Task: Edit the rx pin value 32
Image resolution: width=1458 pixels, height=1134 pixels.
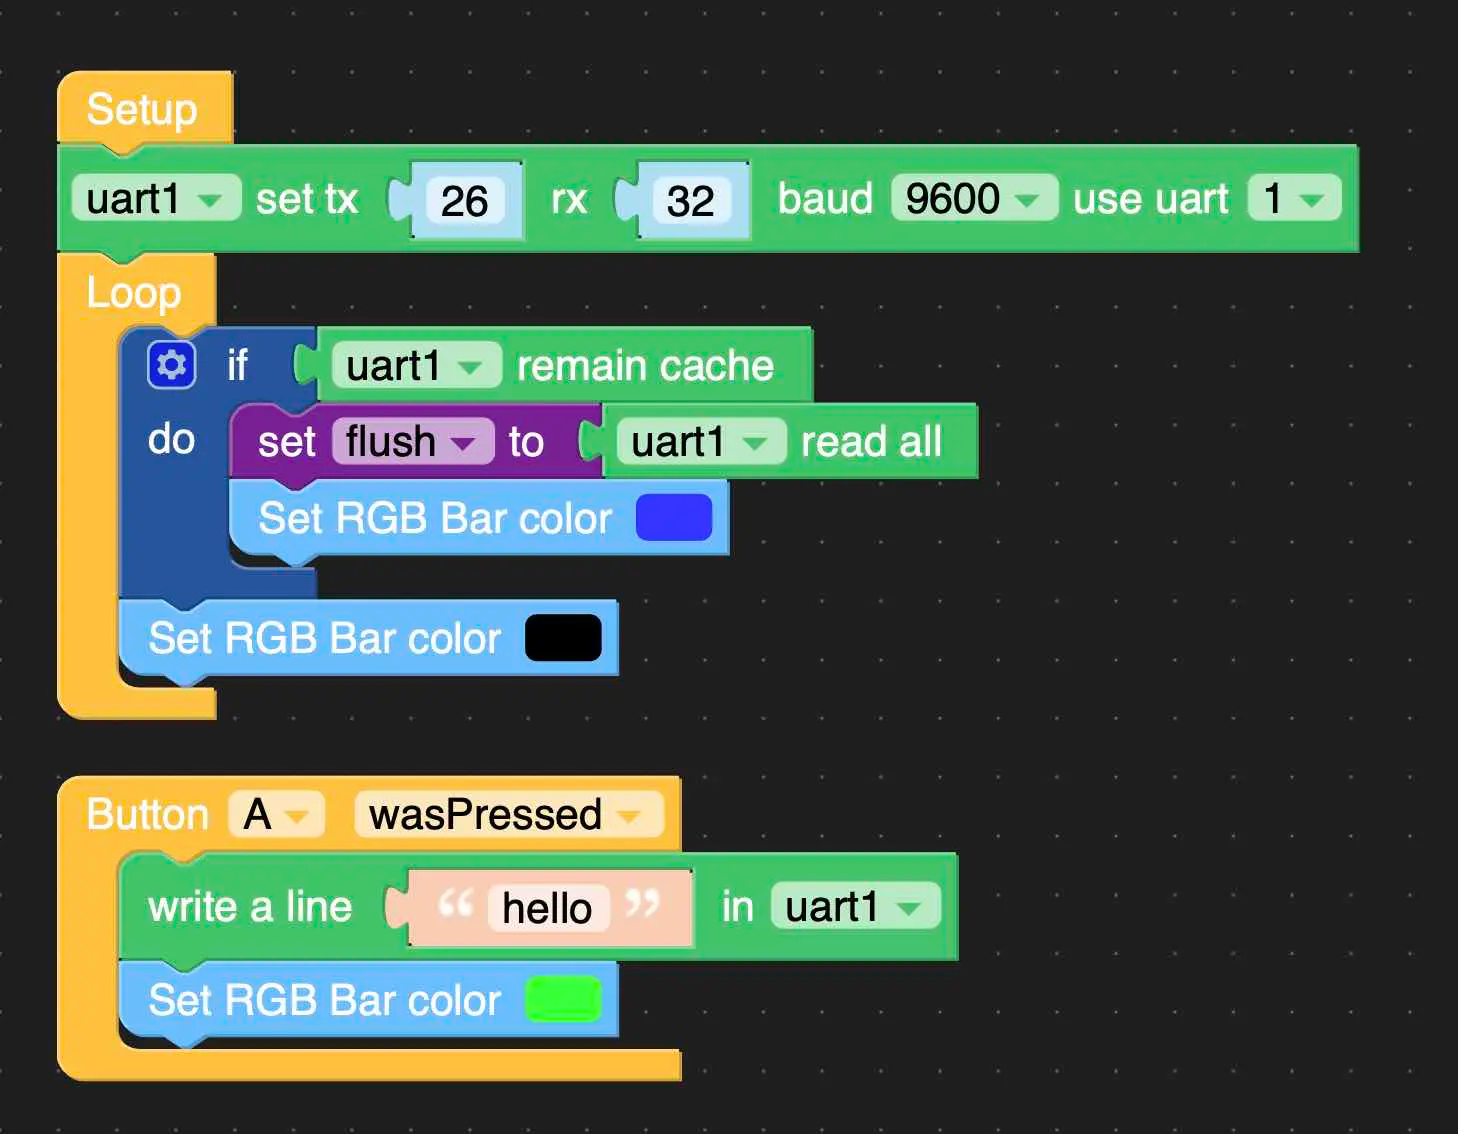Action: tap(690, 201)
